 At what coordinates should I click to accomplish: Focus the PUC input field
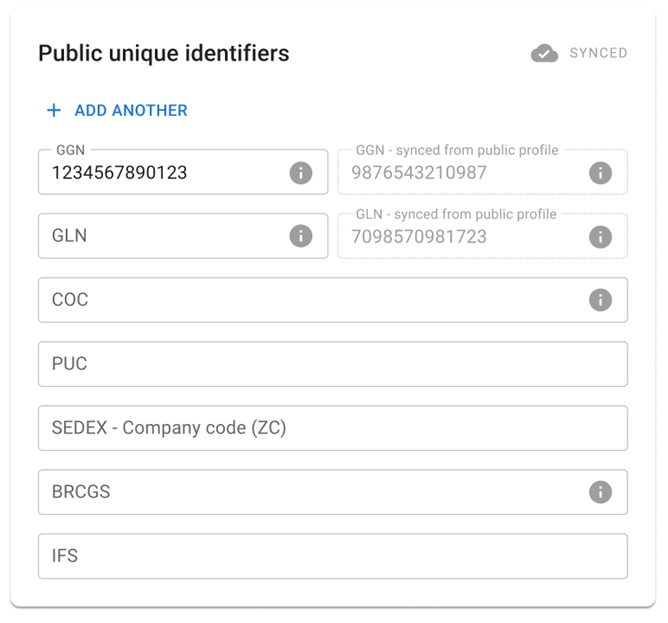(333, 364)
